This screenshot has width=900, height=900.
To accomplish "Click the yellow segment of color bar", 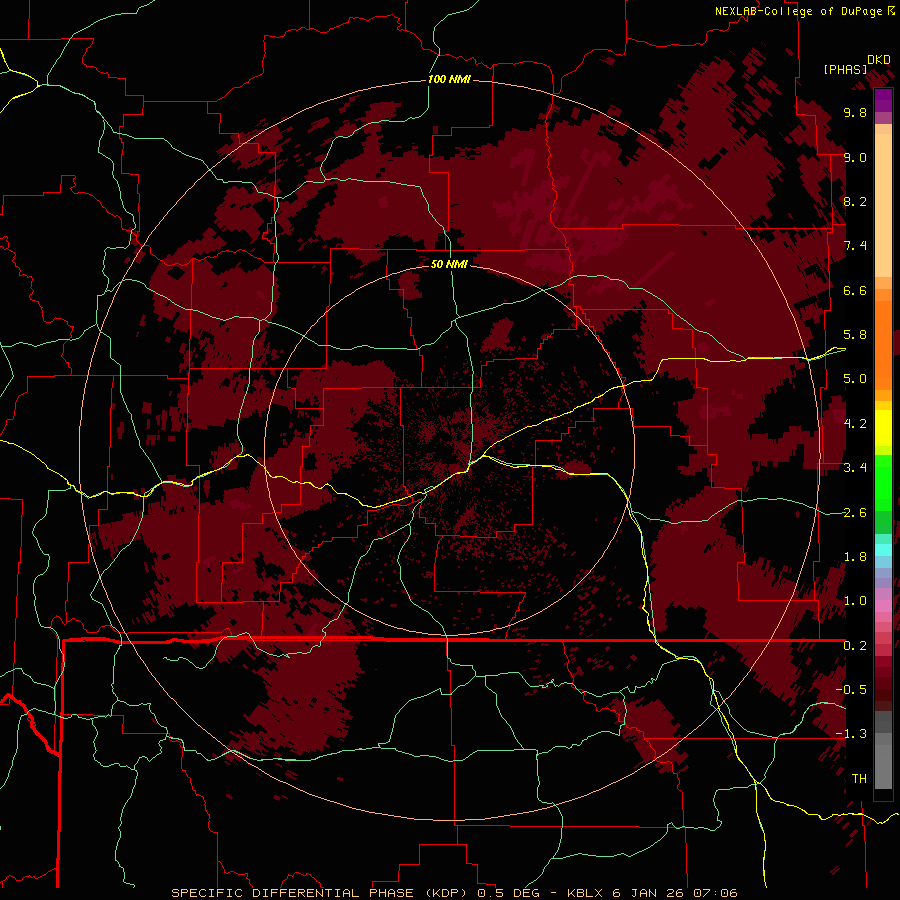I will point(883,428).
